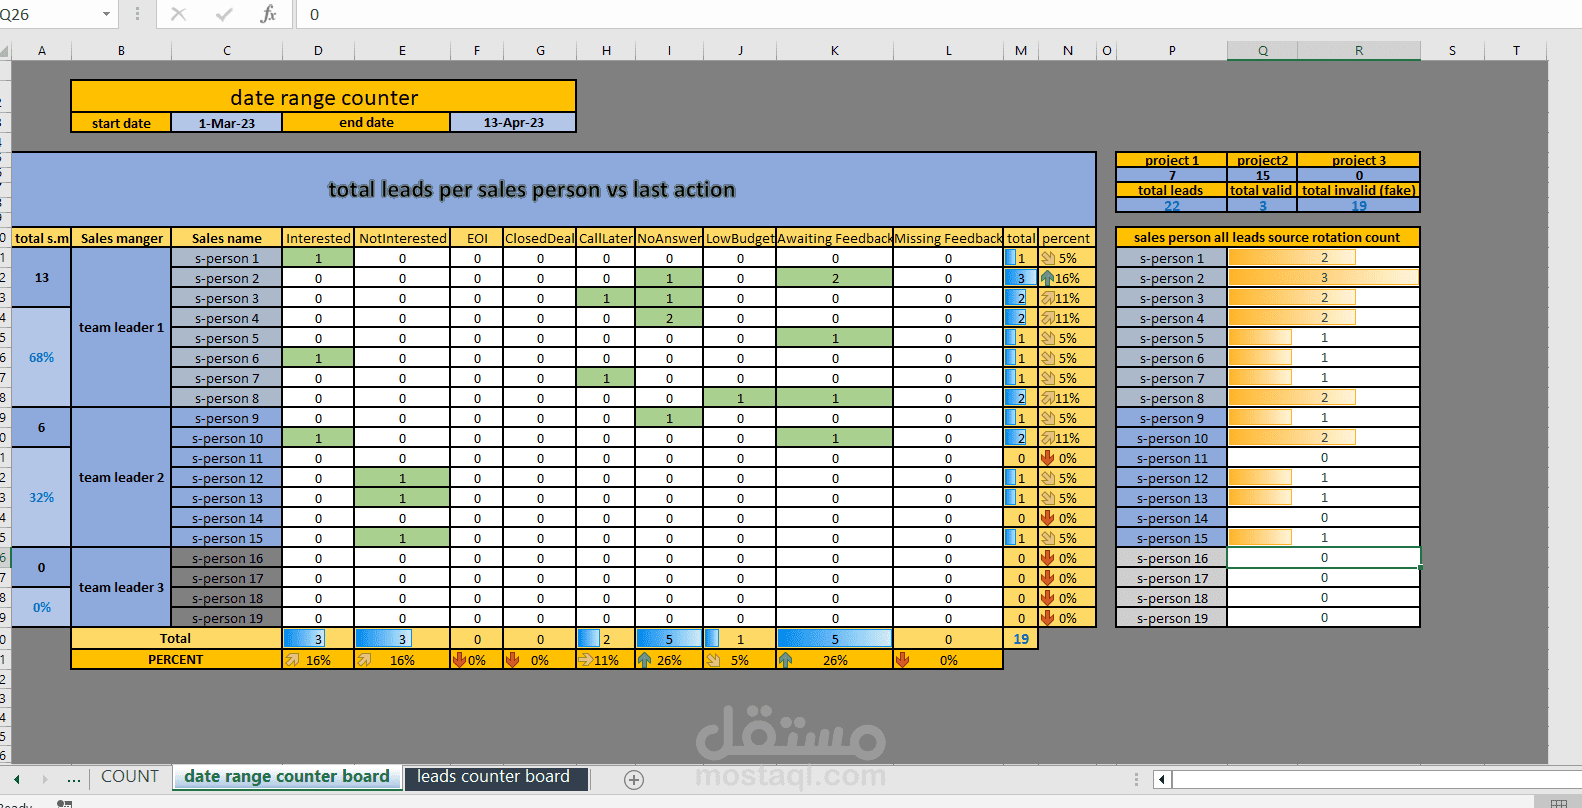
Task: Click sales person all leads source rotation header
Action: (x=1267, y=237)
